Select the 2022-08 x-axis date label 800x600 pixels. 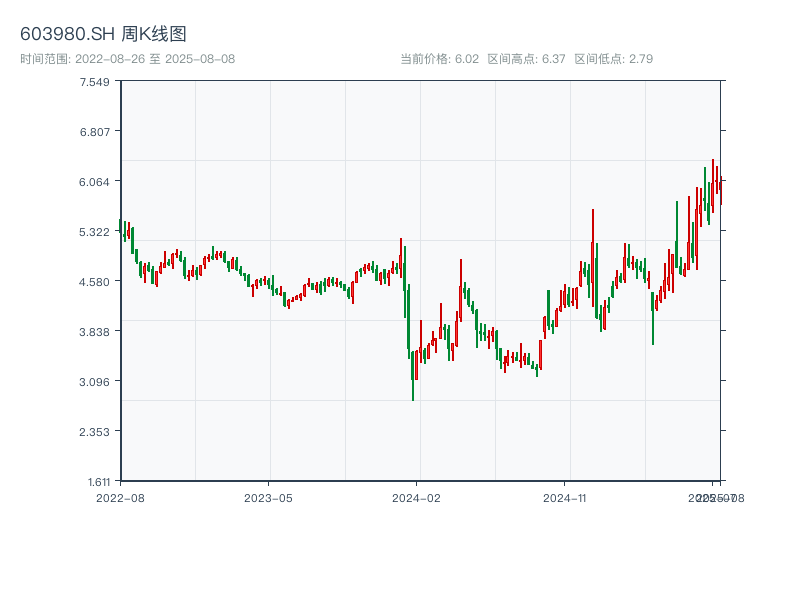point(120,497)
